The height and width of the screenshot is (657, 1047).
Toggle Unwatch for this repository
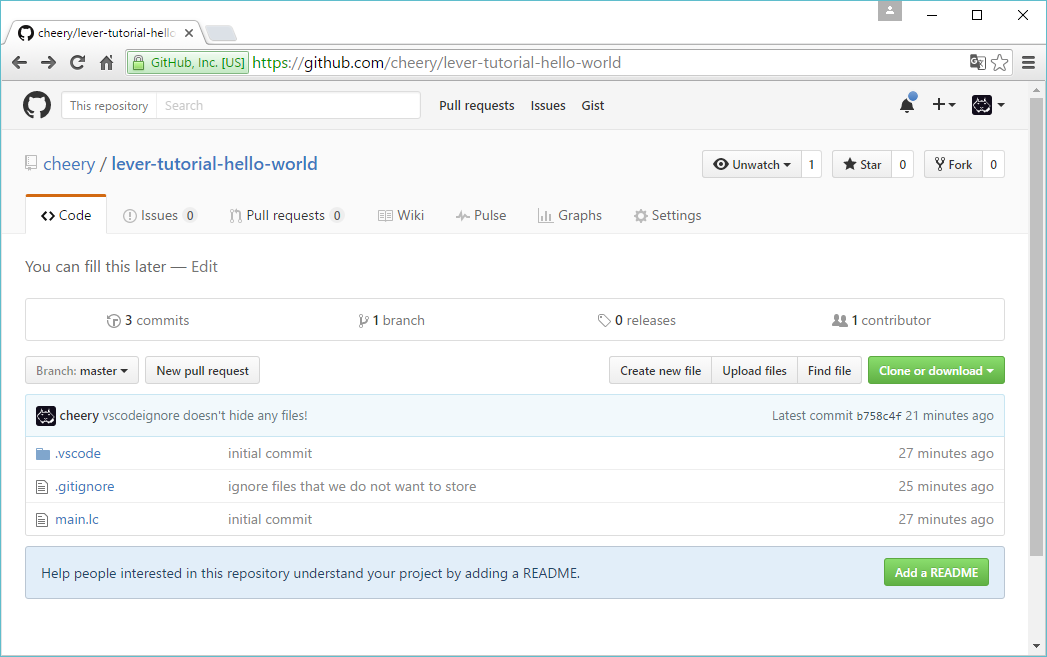(x=752, y=165)
